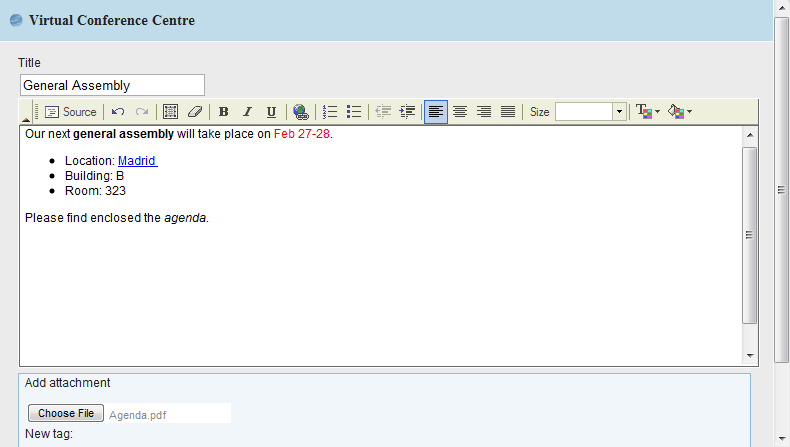Click the Insert Link globe icon

(x=300, y=112)
